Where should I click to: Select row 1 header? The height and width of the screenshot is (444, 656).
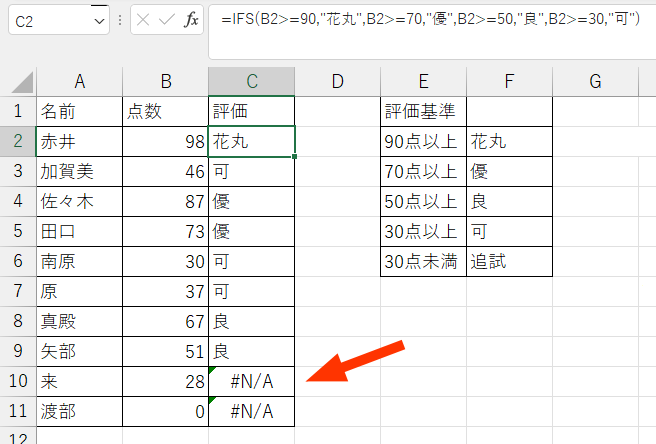tap(18, 111)
